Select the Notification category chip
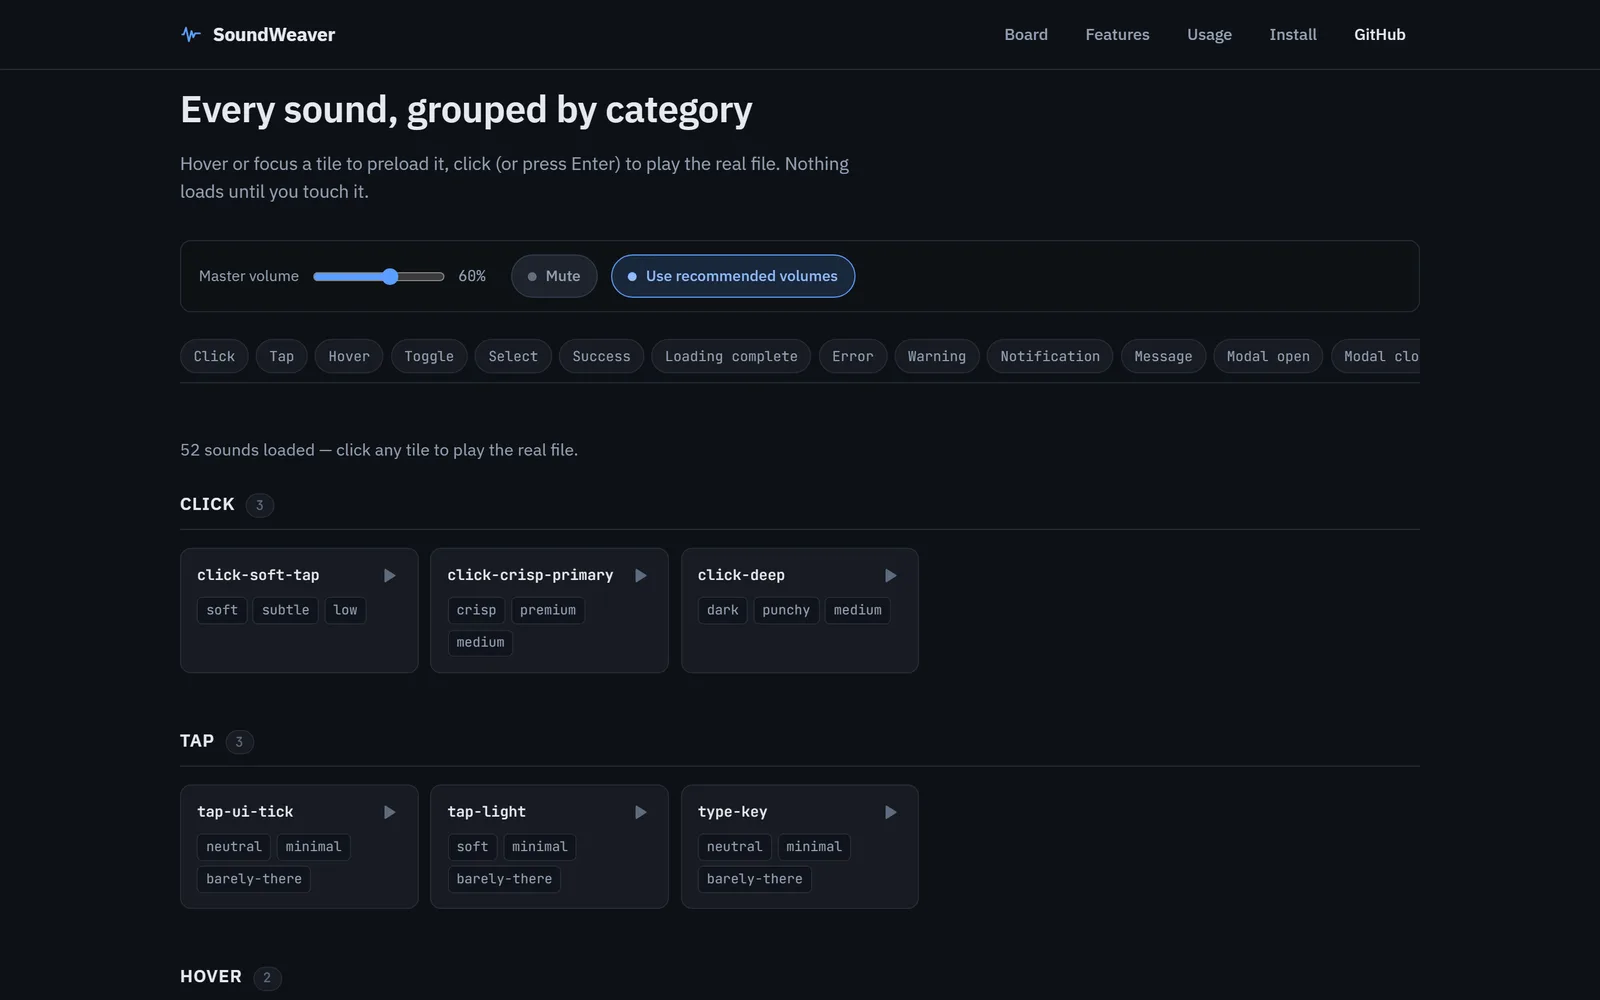Viewport: 1600px width, 1000px height. pos(1050,357)
